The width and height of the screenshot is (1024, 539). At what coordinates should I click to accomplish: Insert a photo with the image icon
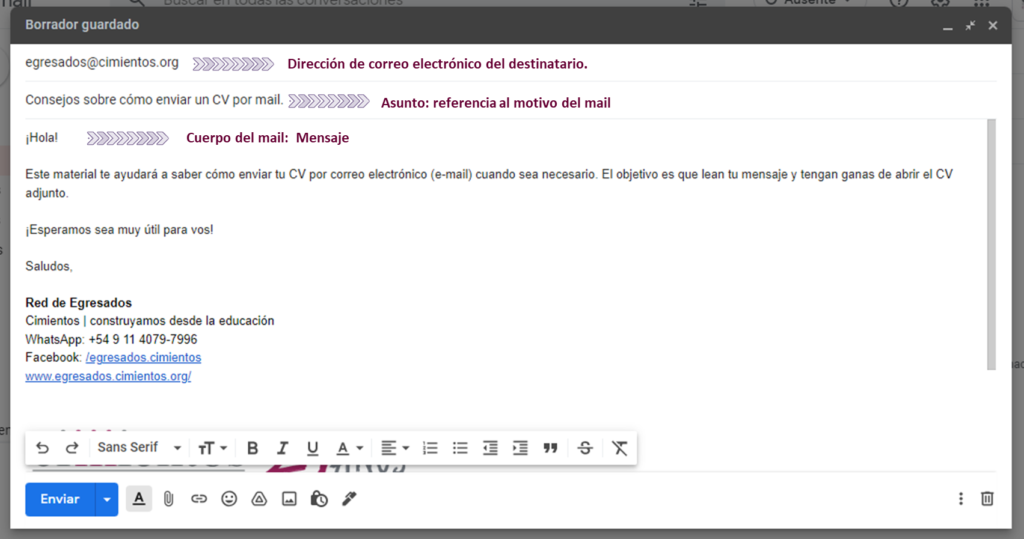289,499
